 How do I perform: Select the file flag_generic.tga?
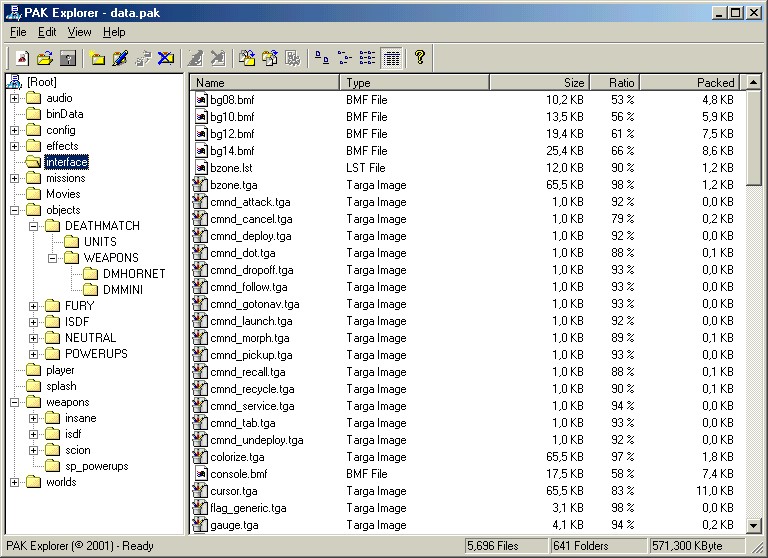coord(248,508)
